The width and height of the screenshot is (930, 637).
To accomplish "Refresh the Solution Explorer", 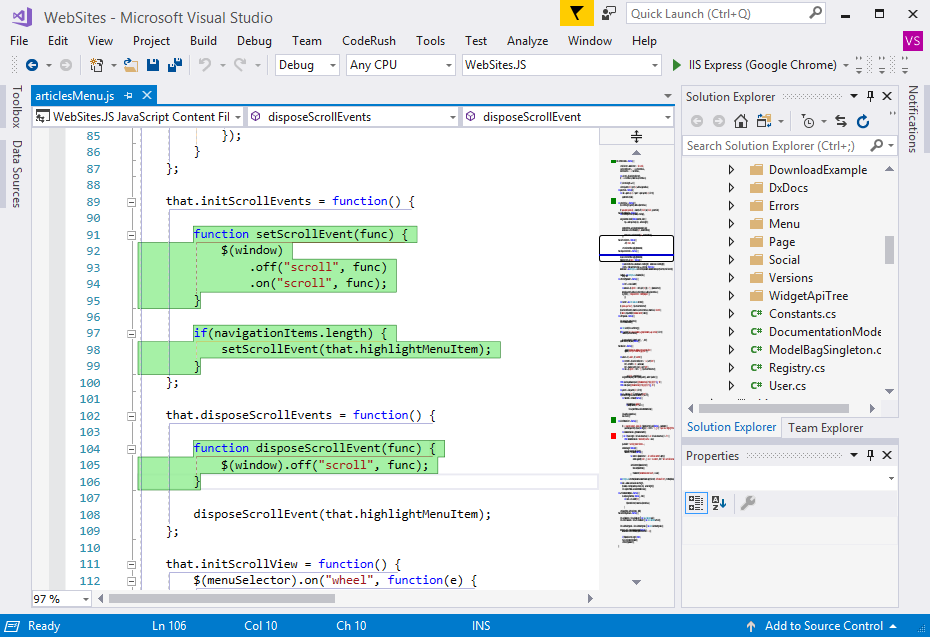I will click(x=864, y=120).
